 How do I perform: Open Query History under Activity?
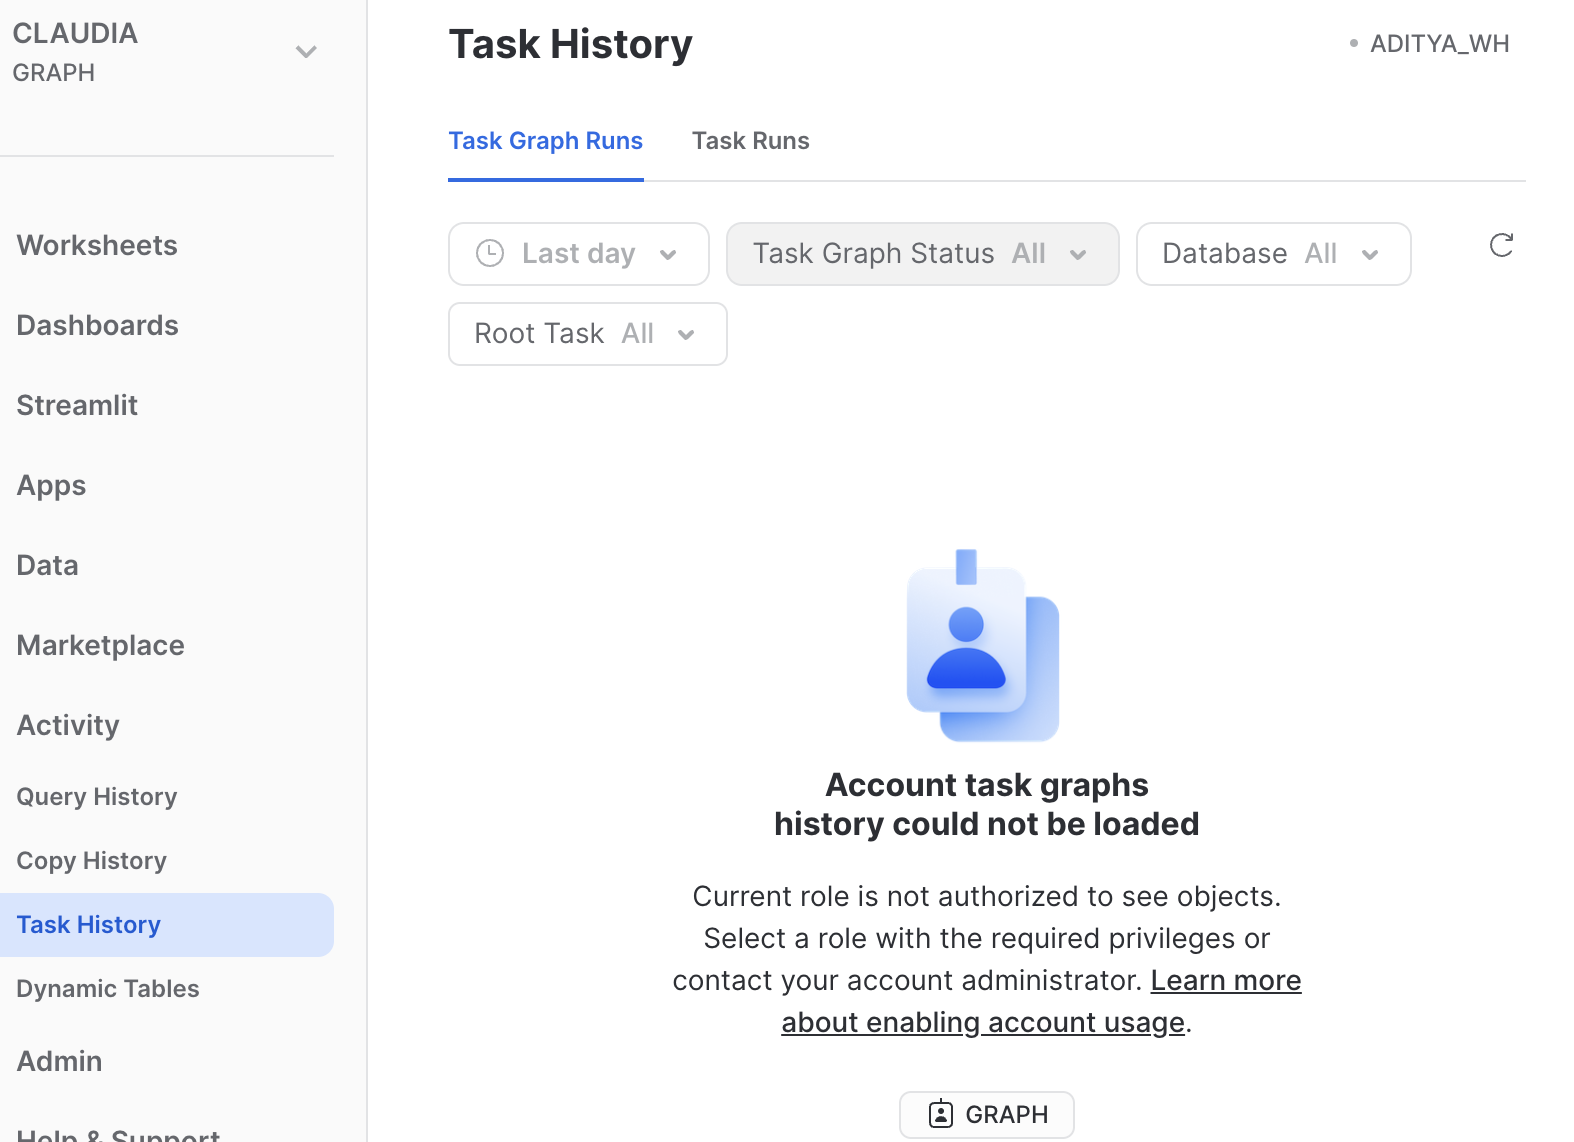coord(96,797)
